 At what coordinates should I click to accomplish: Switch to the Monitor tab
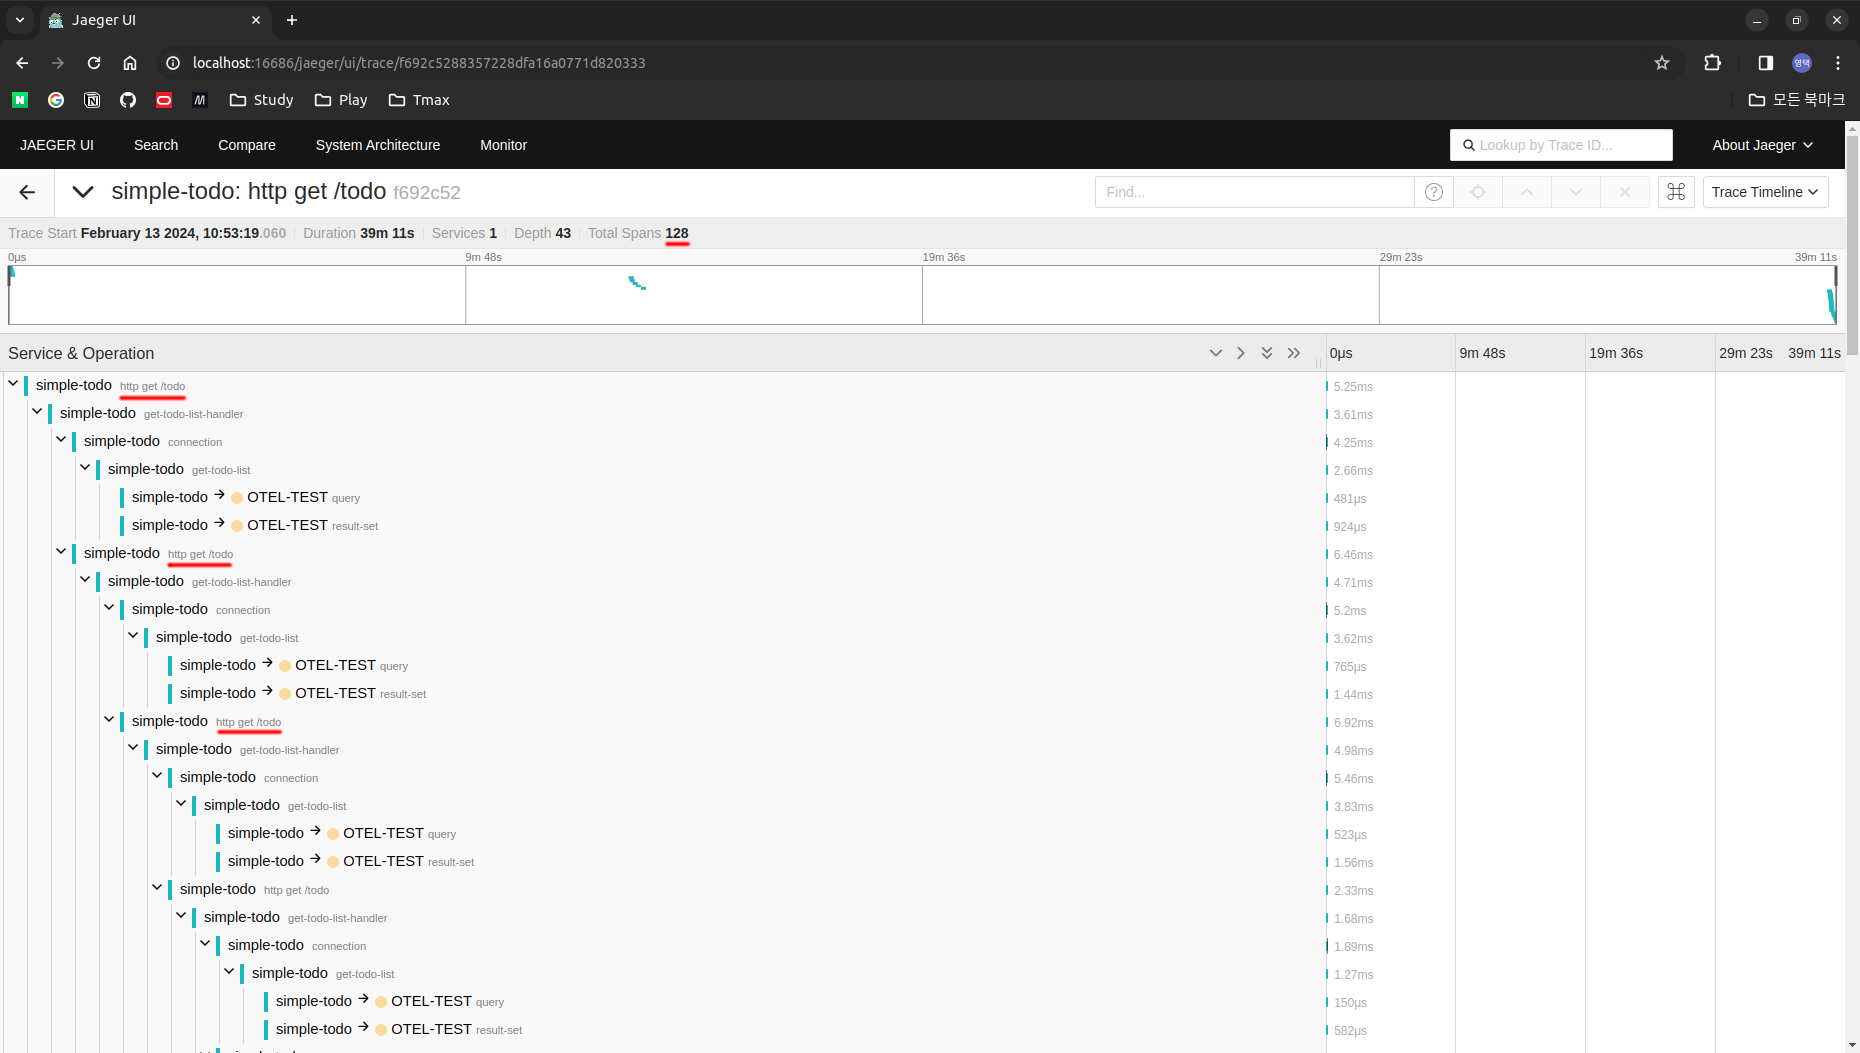click(503, 145)
